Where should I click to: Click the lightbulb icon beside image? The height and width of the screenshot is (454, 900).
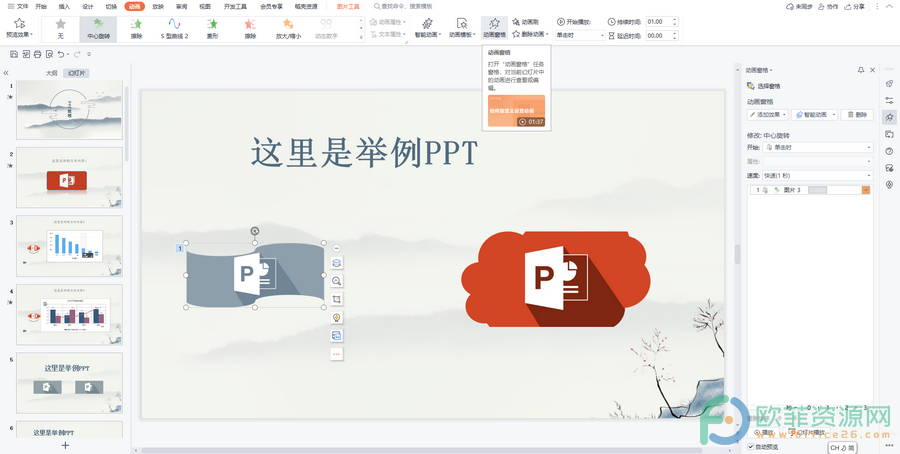pos(337,317)
